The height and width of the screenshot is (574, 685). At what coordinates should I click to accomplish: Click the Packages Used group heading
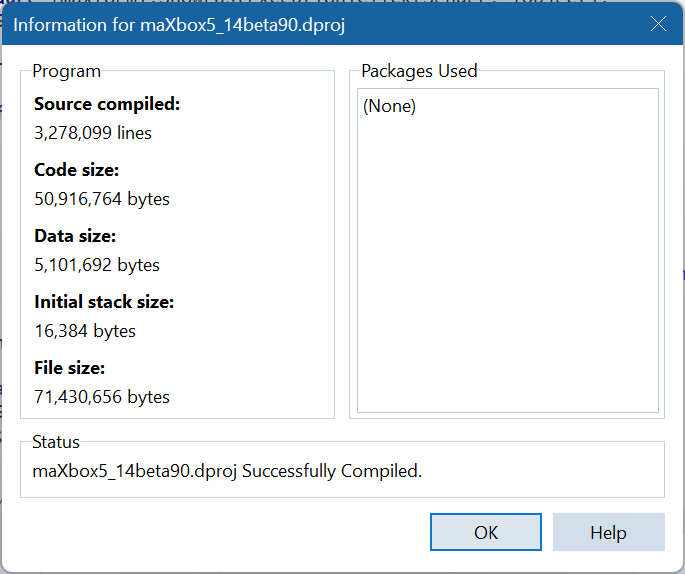click(419, 71)
